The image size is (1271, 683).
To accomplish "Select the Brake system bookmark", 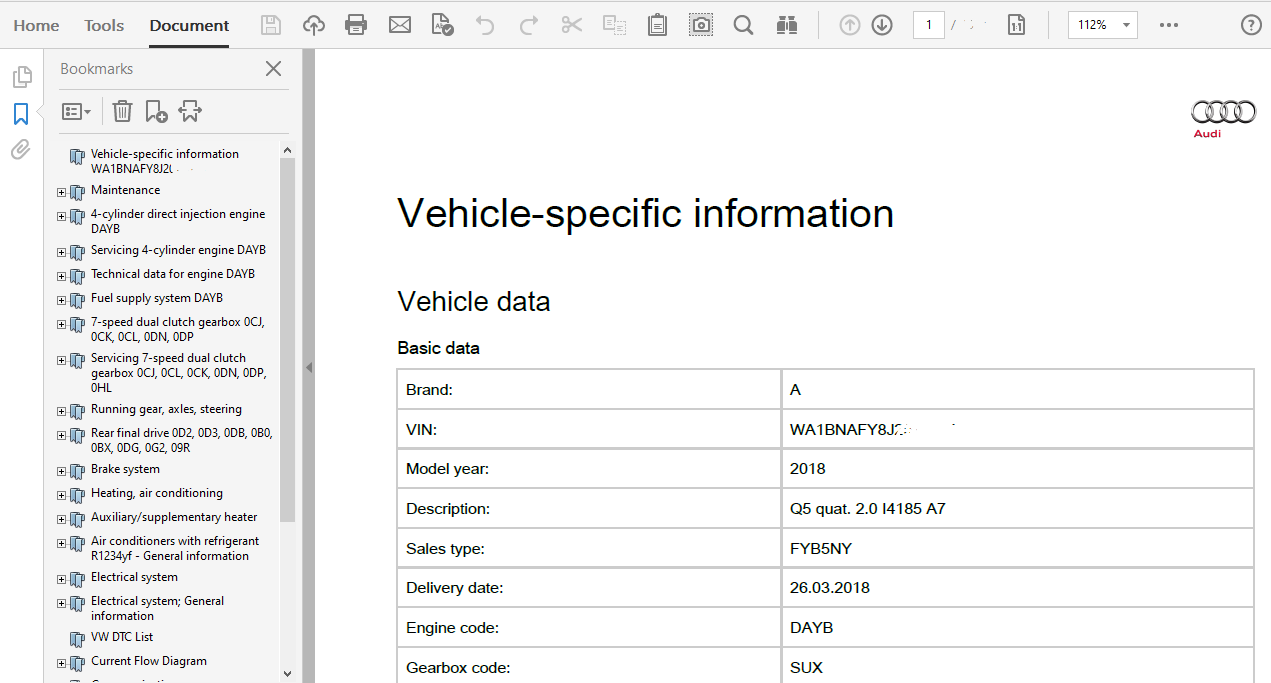I will tap(125, 468).
